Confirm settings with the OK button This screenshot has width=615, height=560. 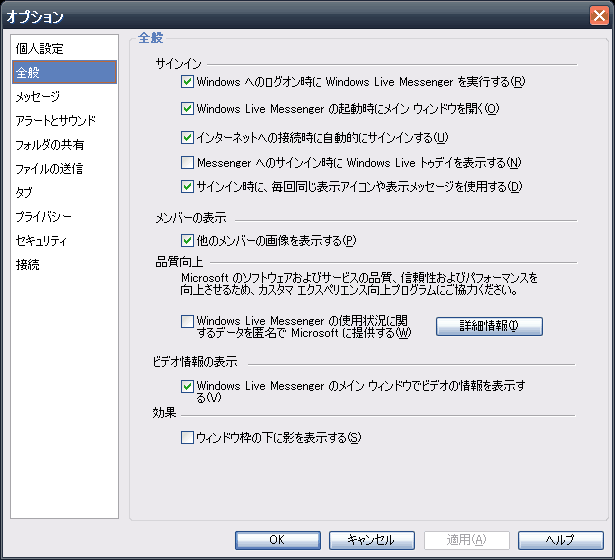pos(278,540)
